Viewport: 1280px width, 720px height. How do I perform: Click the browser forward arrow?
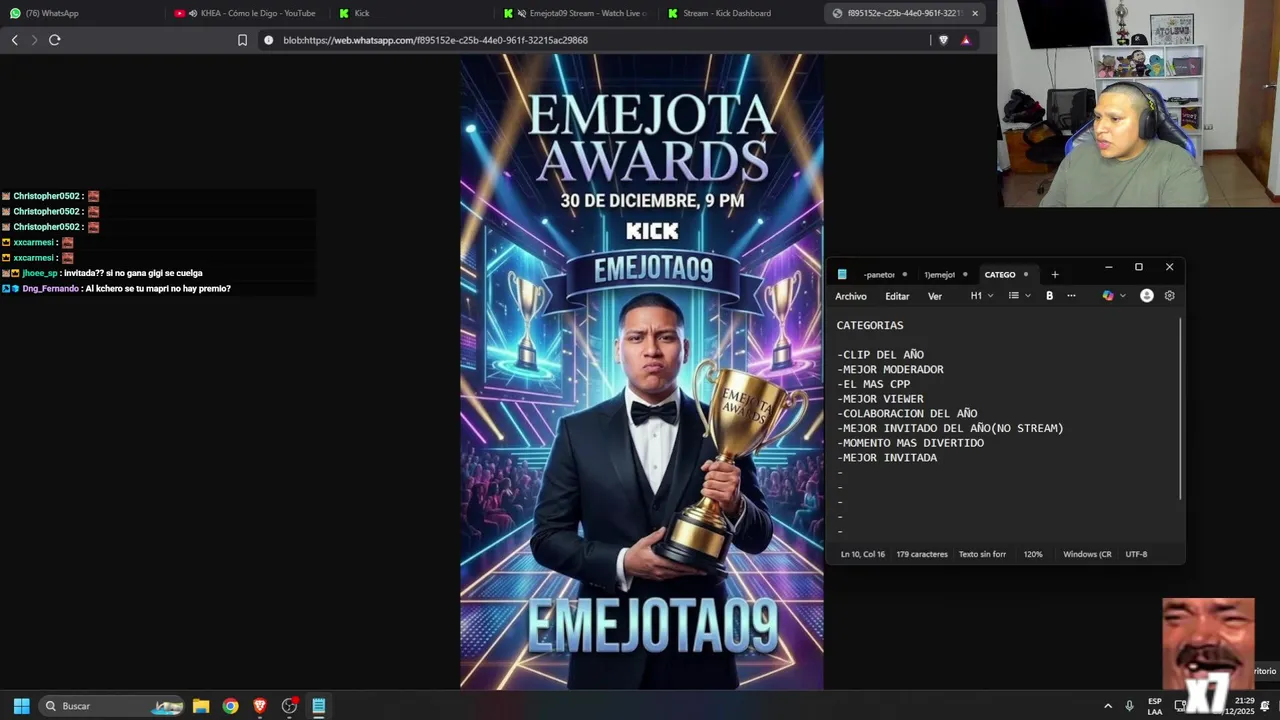pos(34,40)
